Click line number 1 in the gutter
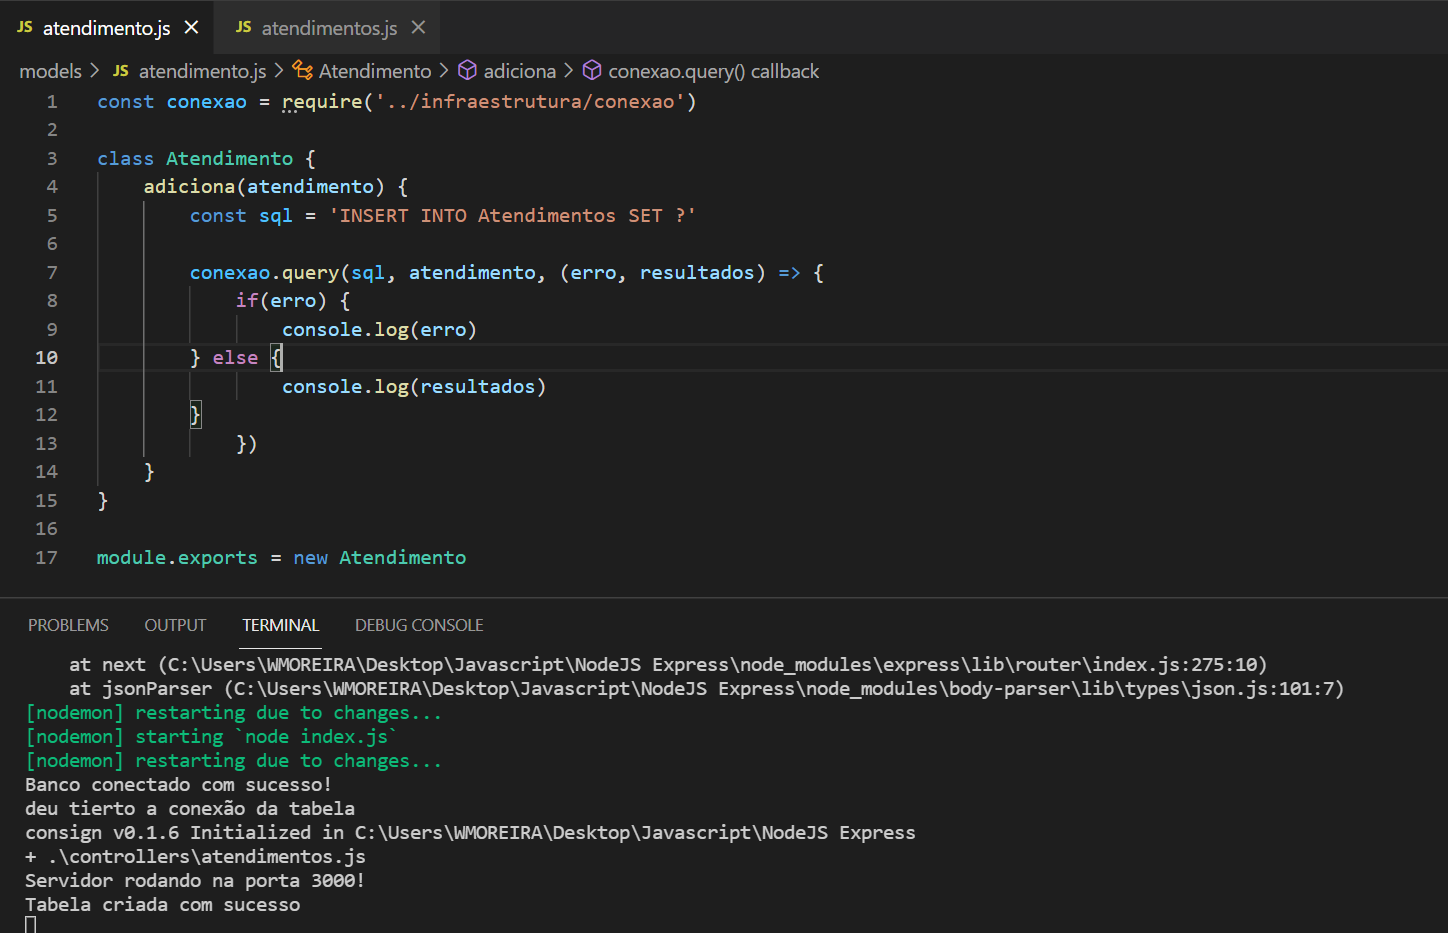 pyautogui.click(x=52, y=102)
